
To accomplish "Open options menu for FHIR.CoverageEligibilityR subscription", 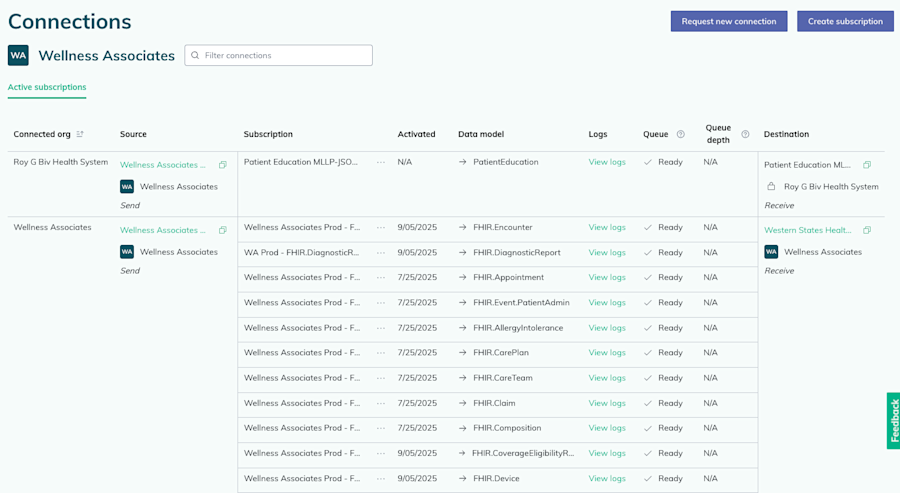I will tap(381, 453).
